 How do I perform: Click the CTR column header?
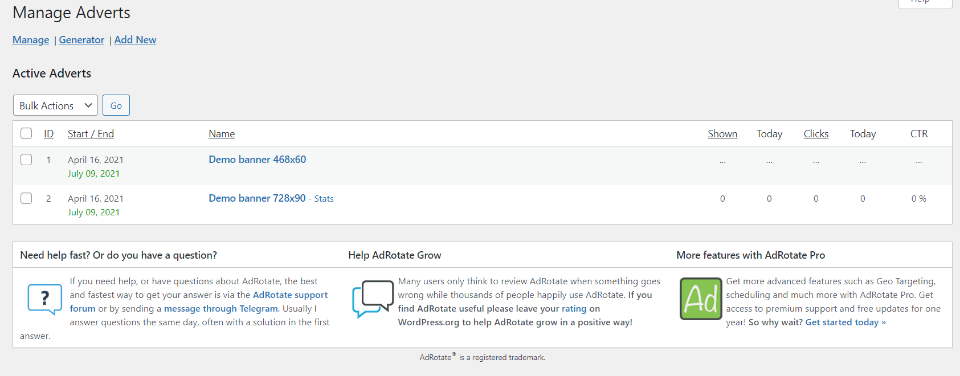tap(918, 133)
